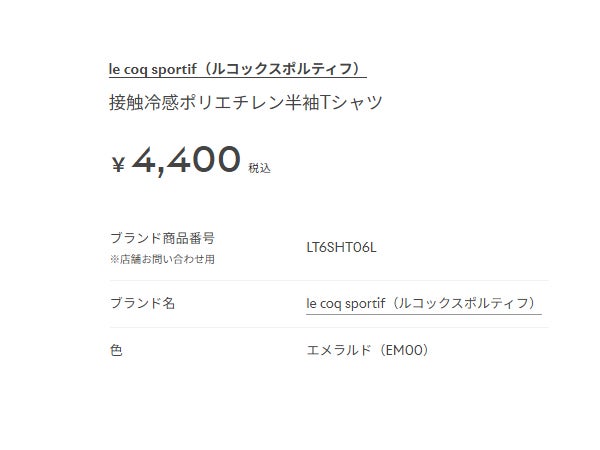Click the Tシャツ word ending the title
This screenshot has width=600, height=450.
point(348,102)
